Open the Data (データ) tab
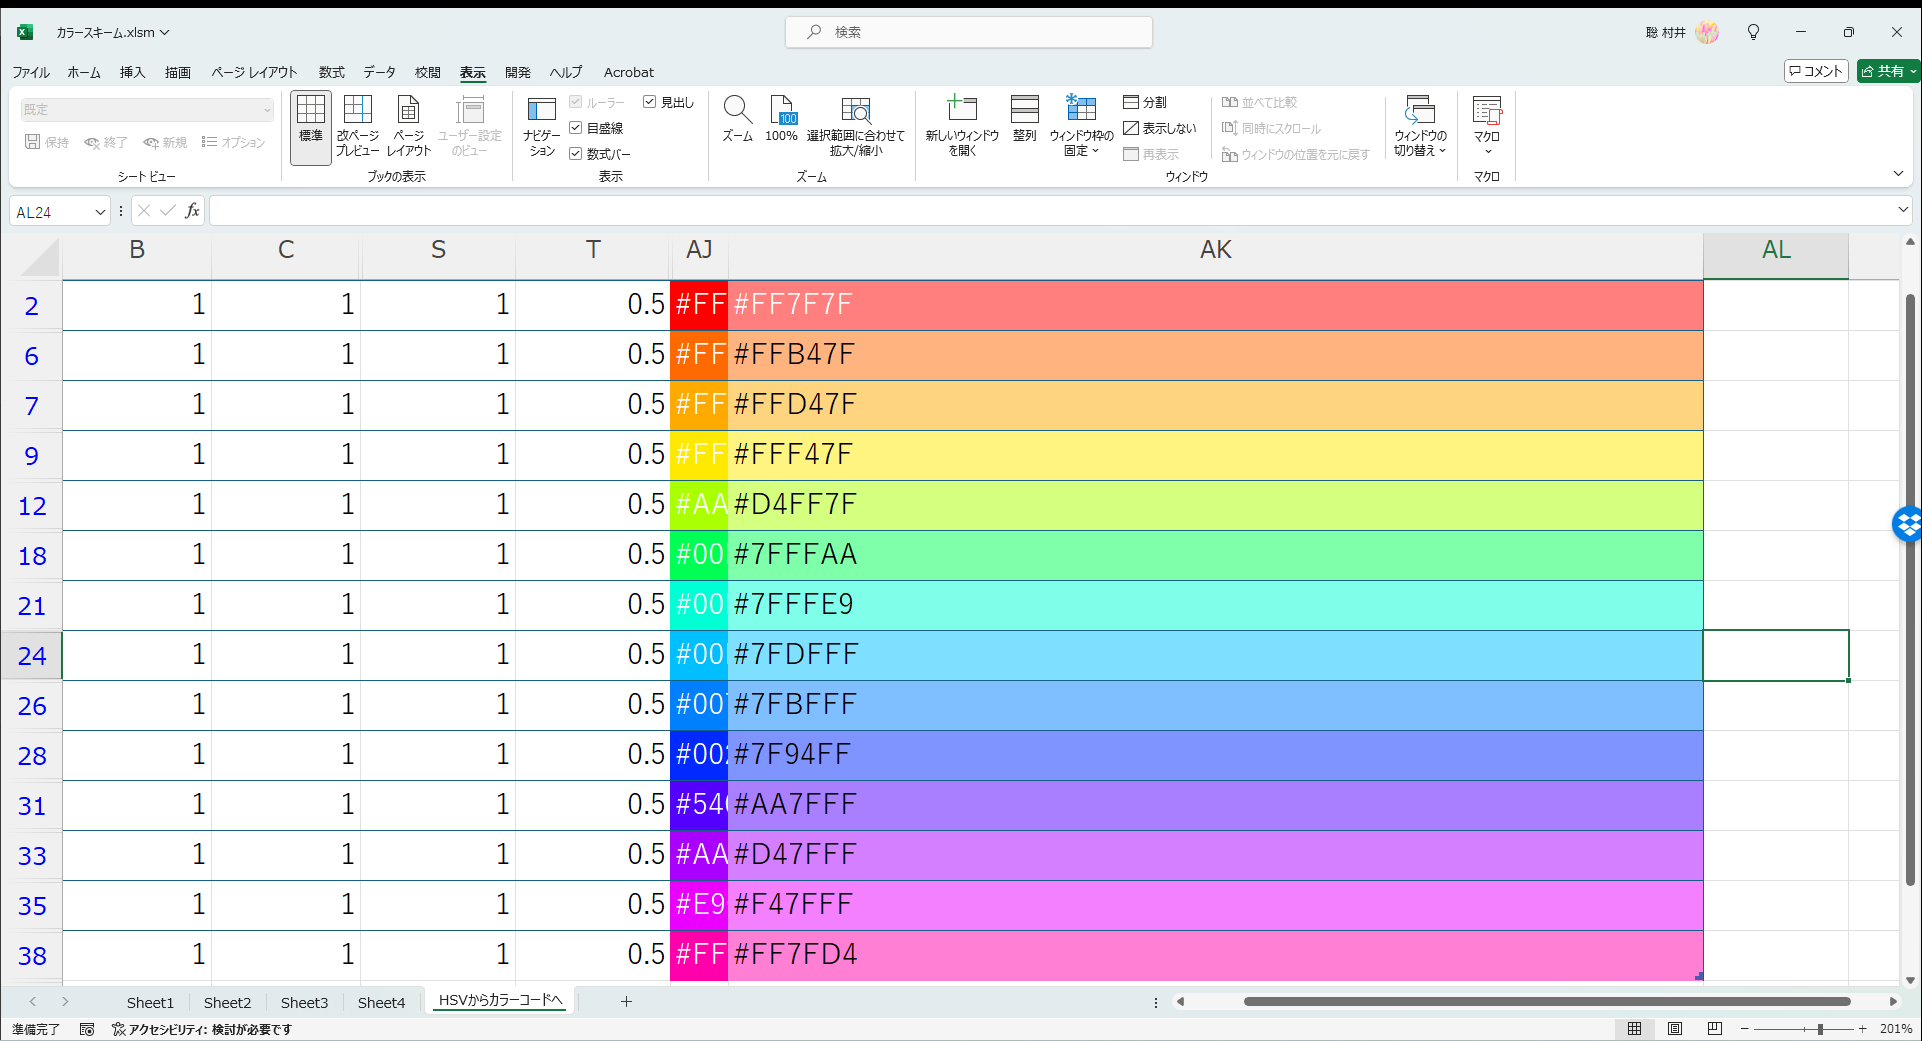This screenshot has width=1922, height=1041. point(379,72)
